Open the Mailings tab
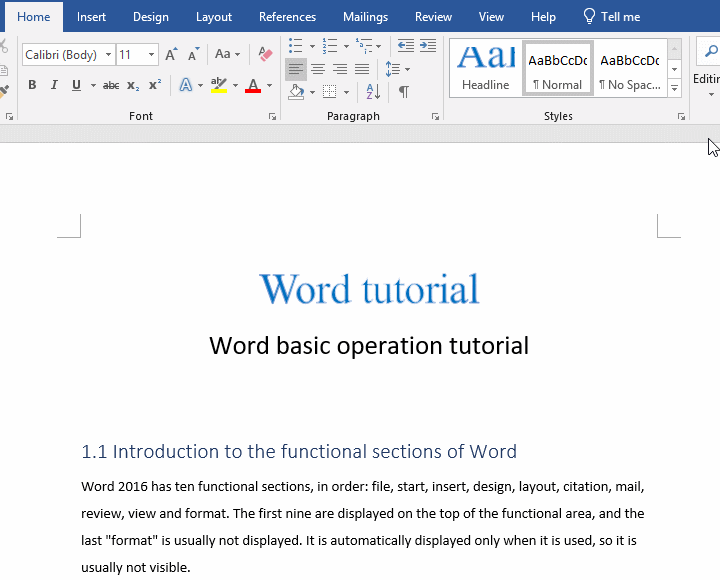This screenshot has width=720, height=580. coord(365,17)
